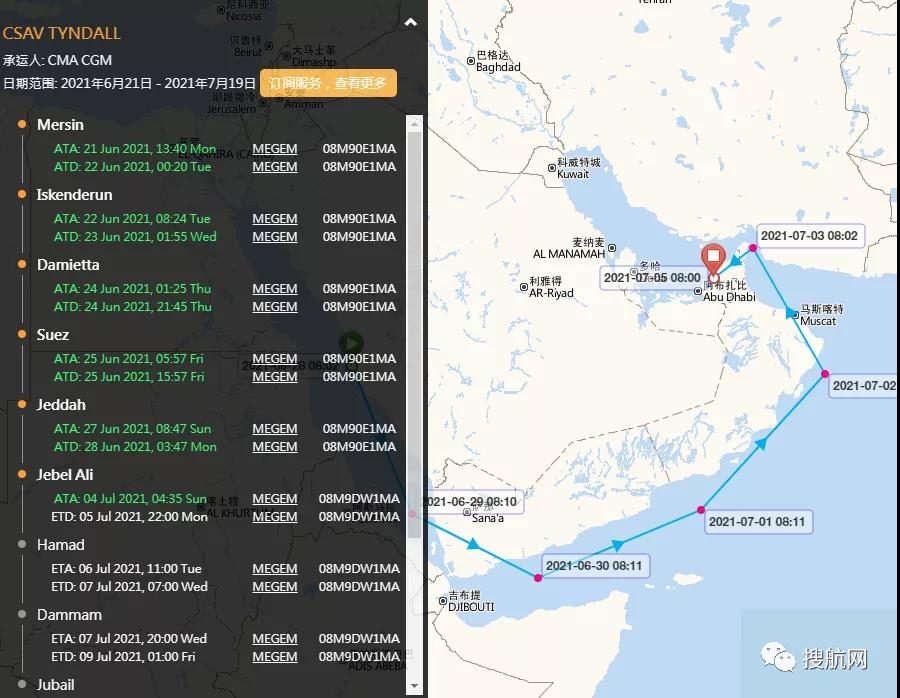Screen dimensions: 900x698
Task: Click the blue direction arrow south of Sana'a
Action: (x=474, y=545)
